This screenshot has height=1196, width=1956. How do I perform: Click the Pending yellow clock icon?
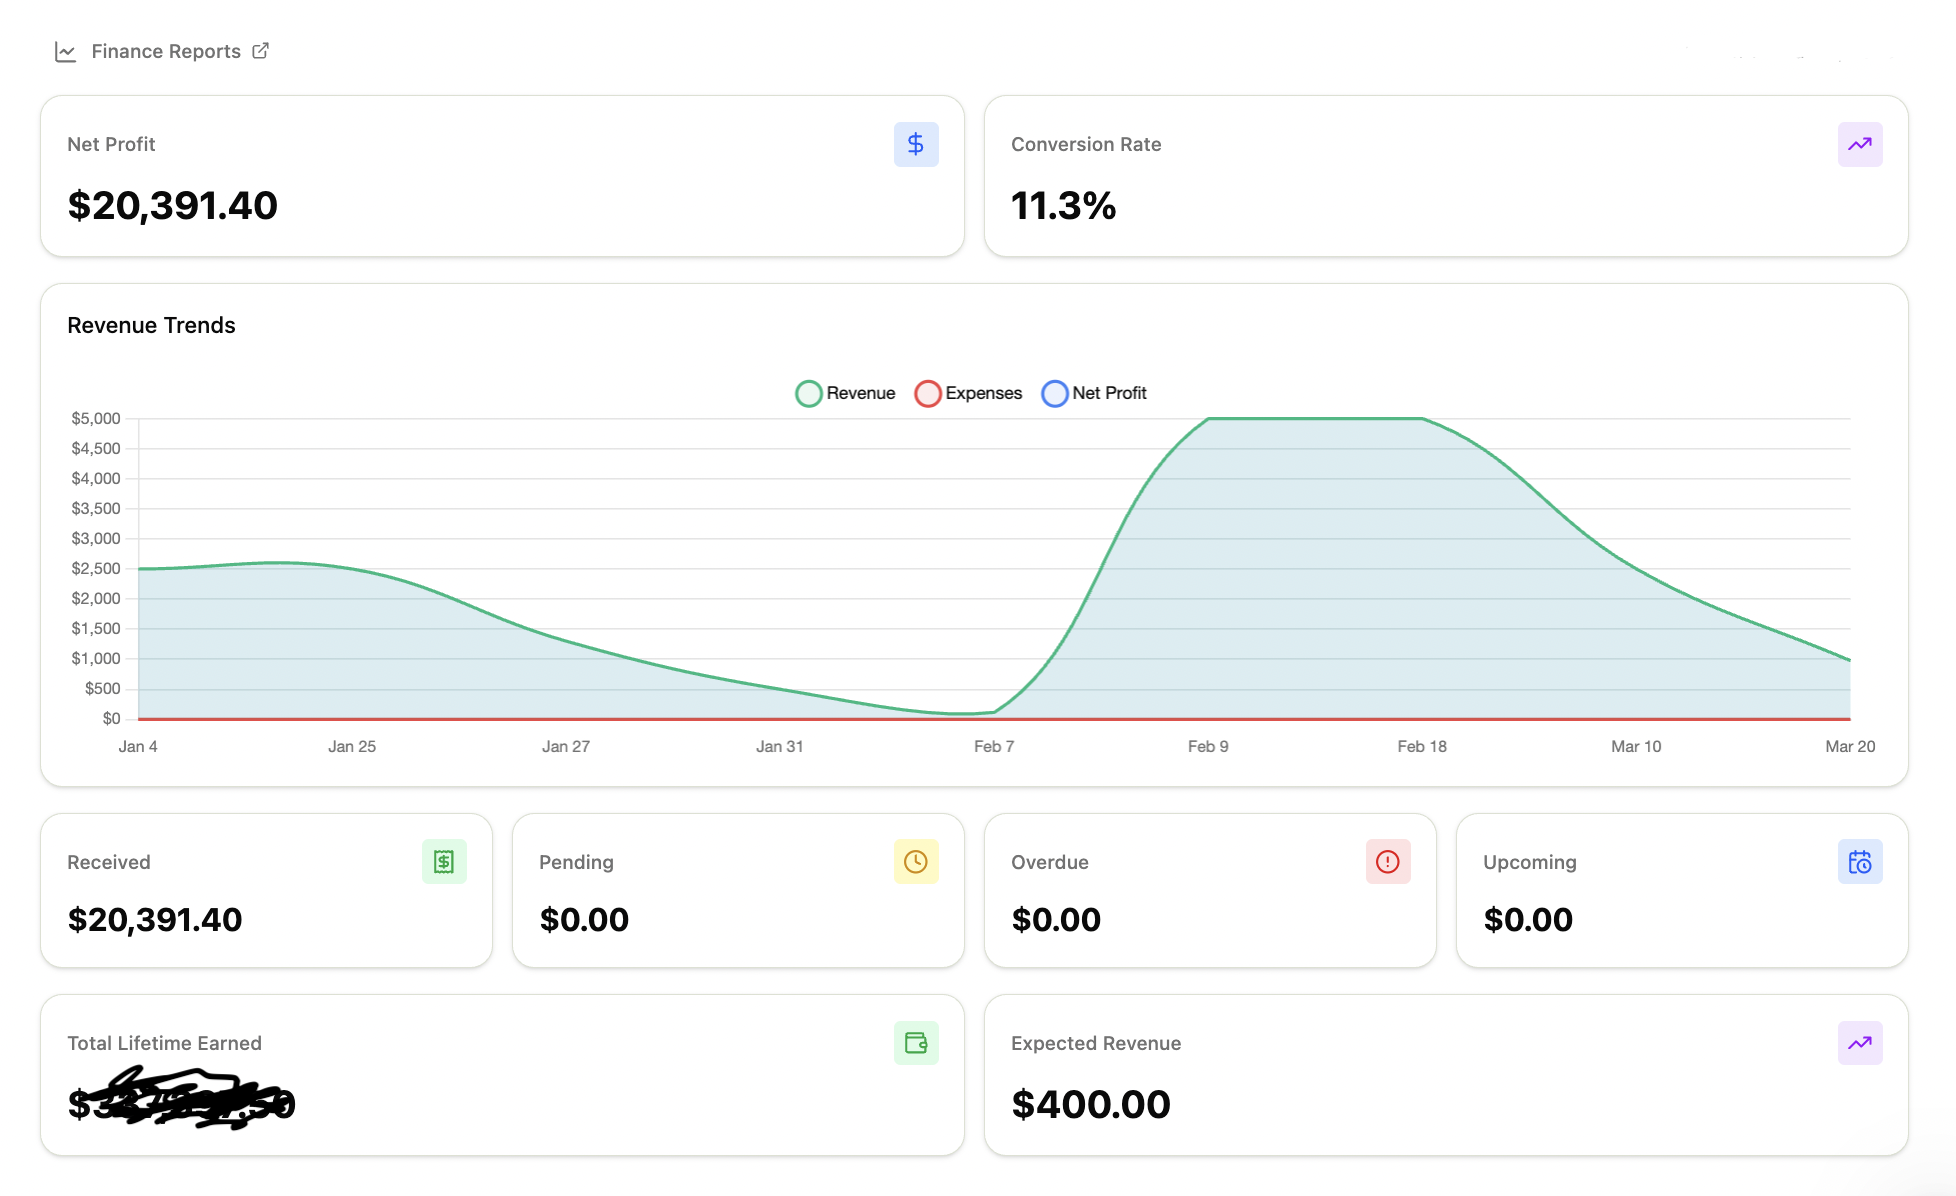915,861
